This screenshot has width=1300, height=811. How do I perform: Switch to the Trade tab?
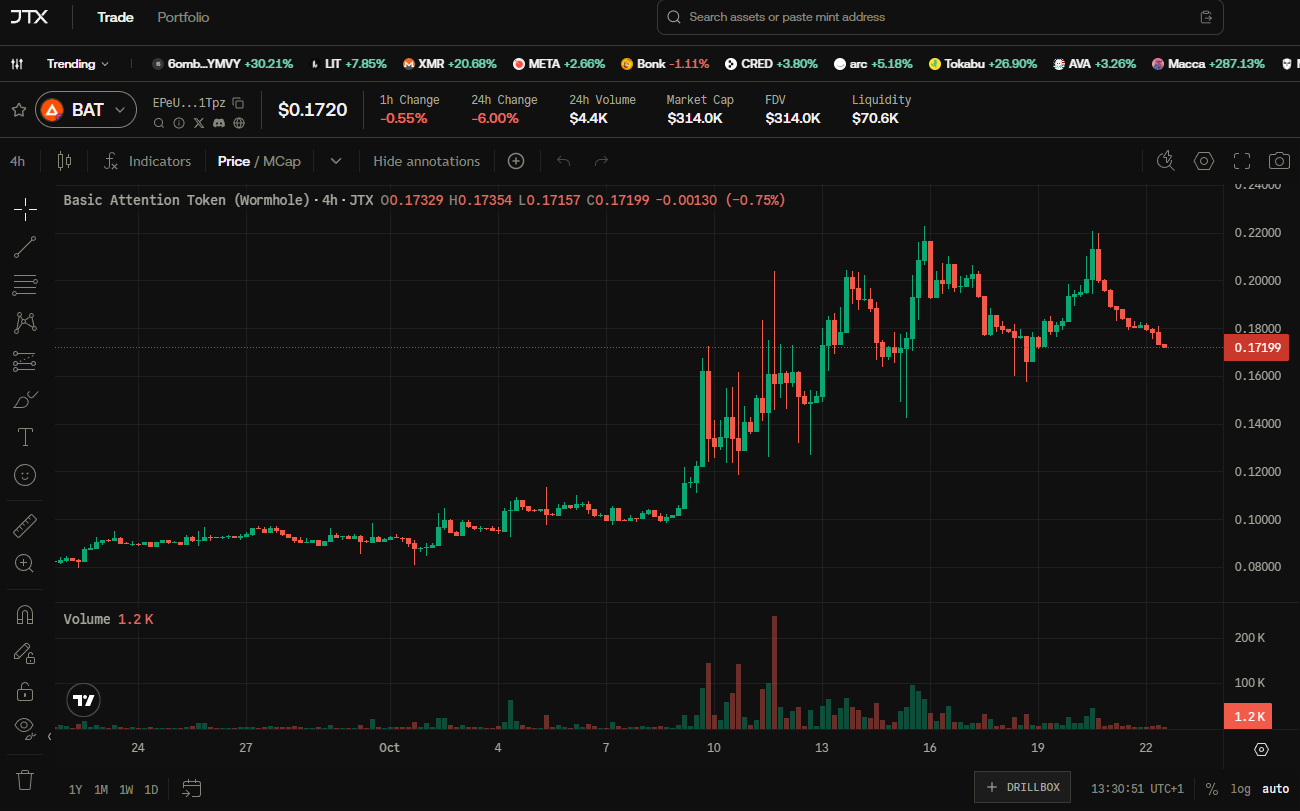coord(115,17)
